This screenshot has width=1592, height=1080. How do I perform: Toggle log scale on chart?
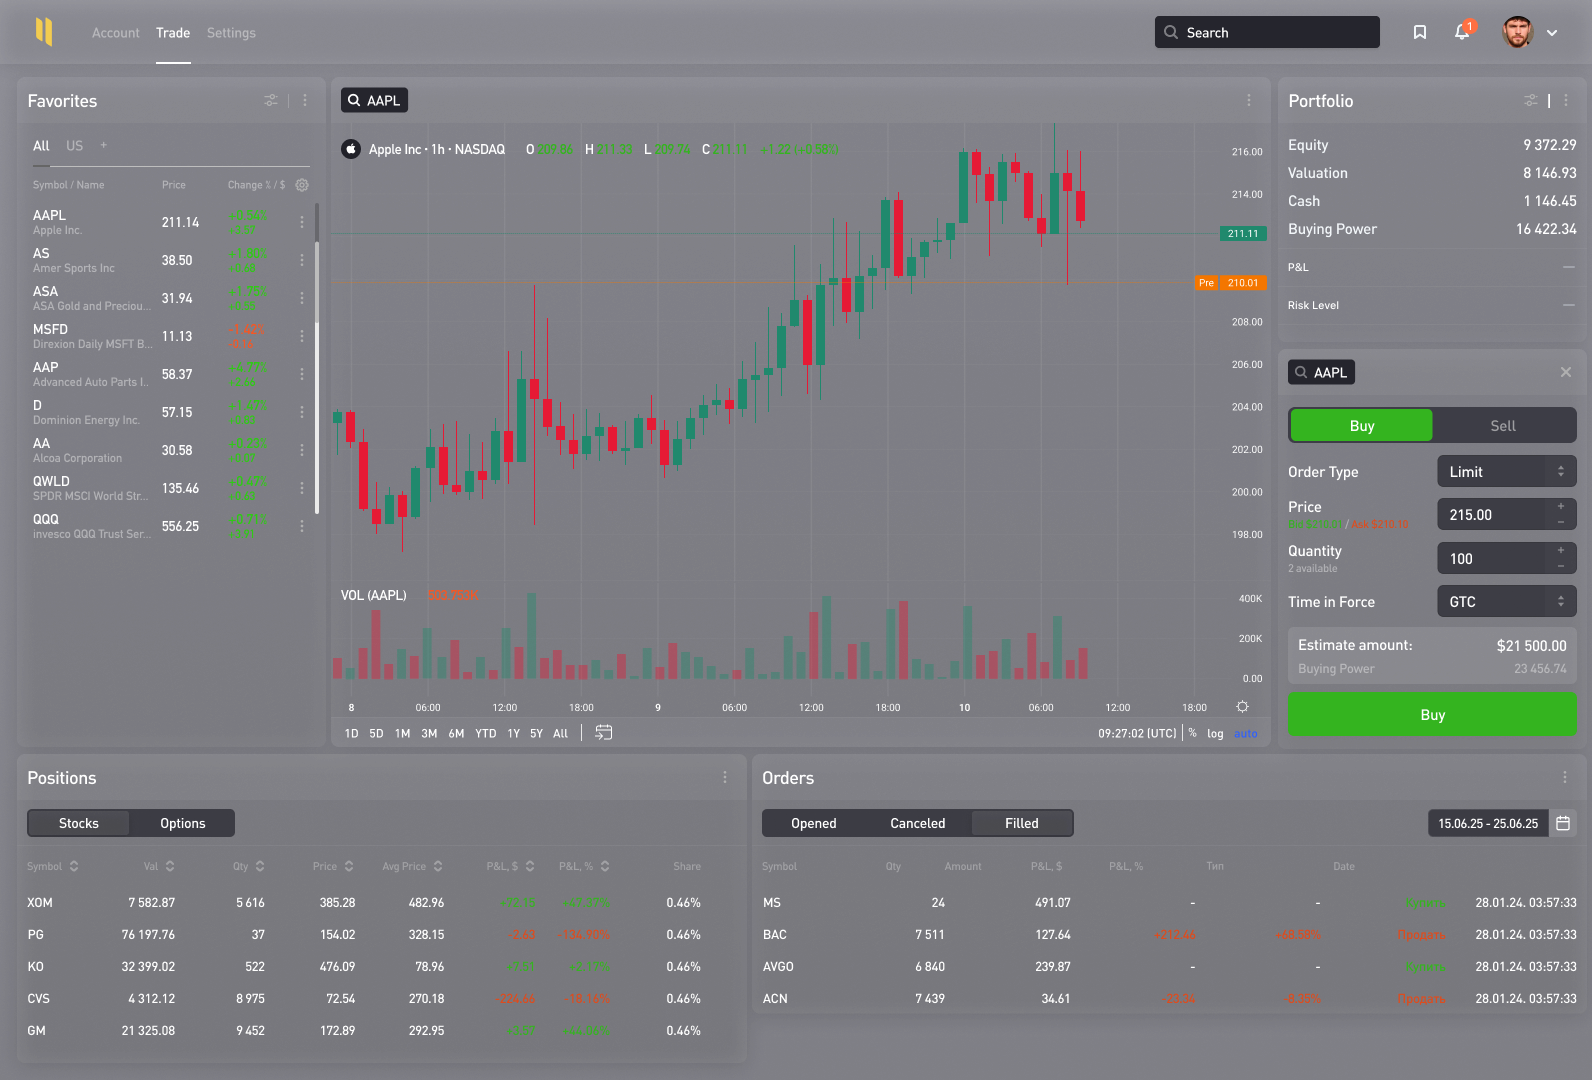(1215, 734)
